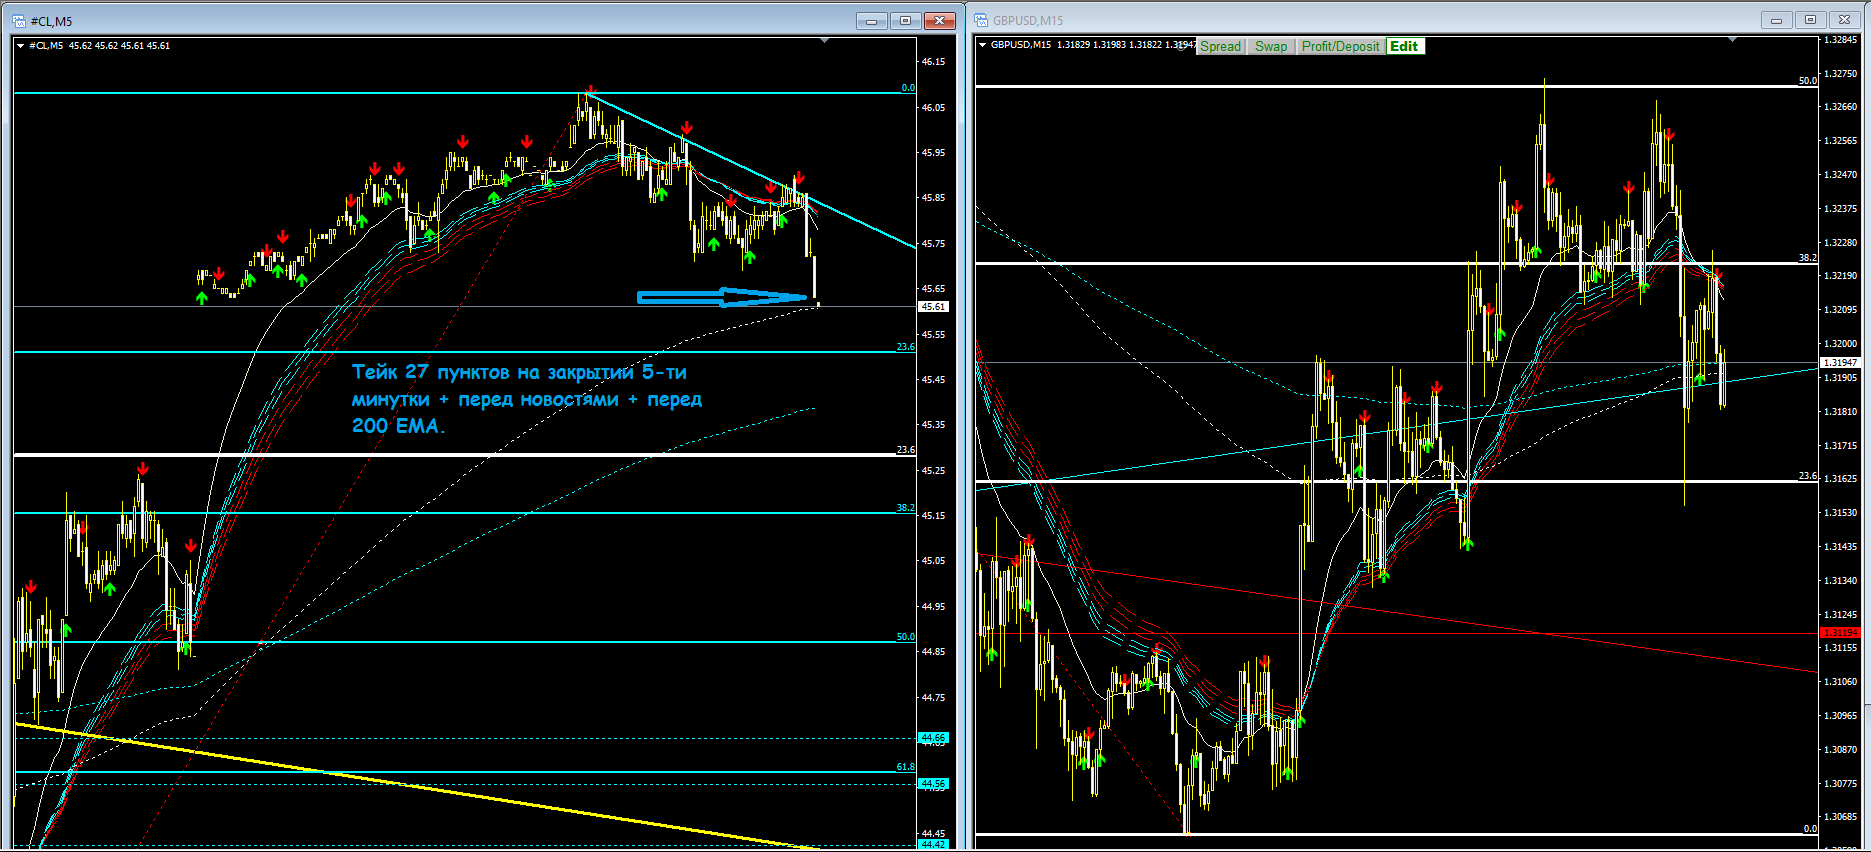Click the 50.0 Fibonacci label in #CL chart

tap(905, 637)
